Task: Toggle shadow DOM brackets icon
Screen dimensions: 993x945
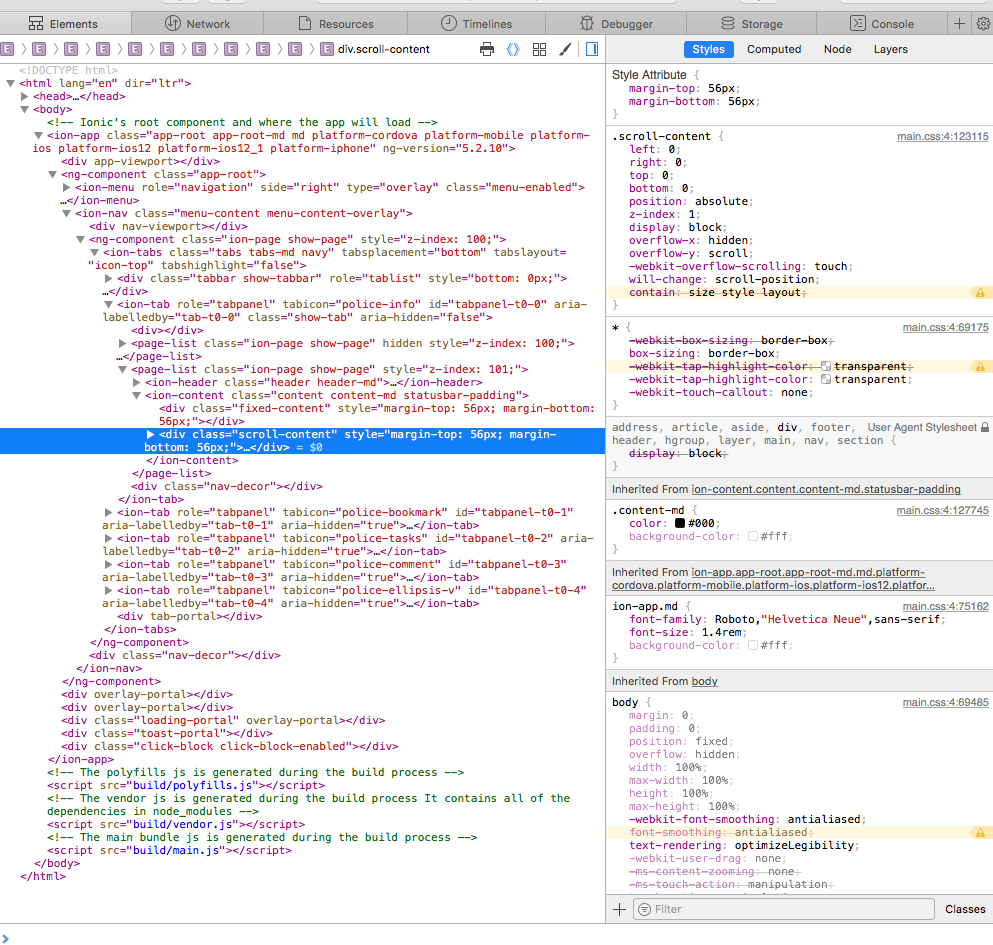Action: pos(513,49)
